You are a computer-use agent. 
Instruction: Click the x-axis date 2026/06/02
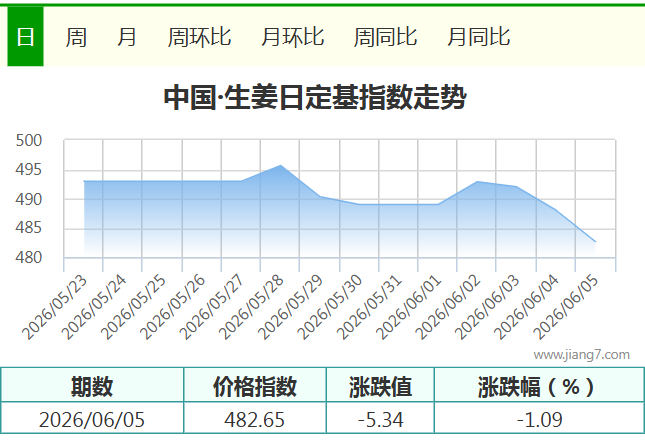(448, 307)
